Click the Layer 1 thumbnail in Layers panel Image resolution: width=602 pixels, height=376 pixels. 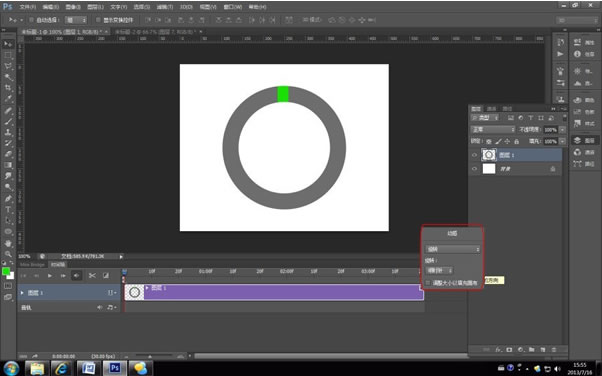tap(489, 155)
